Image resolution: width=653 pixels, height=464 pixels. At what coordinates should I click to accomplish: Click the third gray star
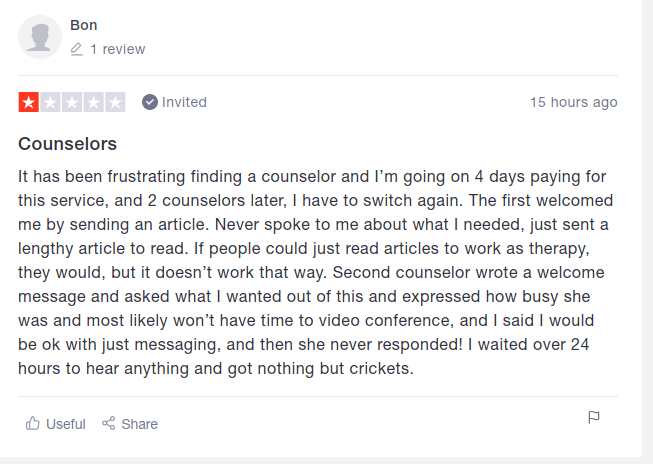[x=72, y=102]
